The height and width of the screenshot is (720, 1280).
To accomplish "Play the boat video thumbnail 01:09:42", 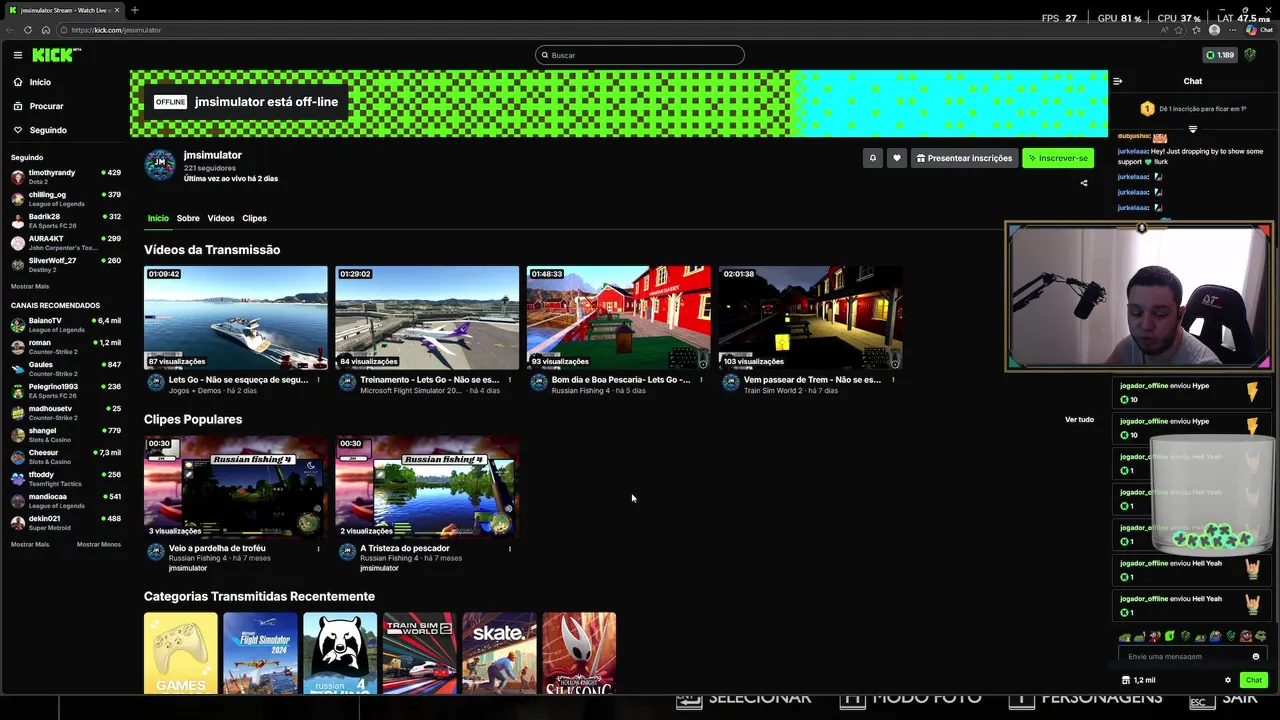I will click(x=236, y=318).
